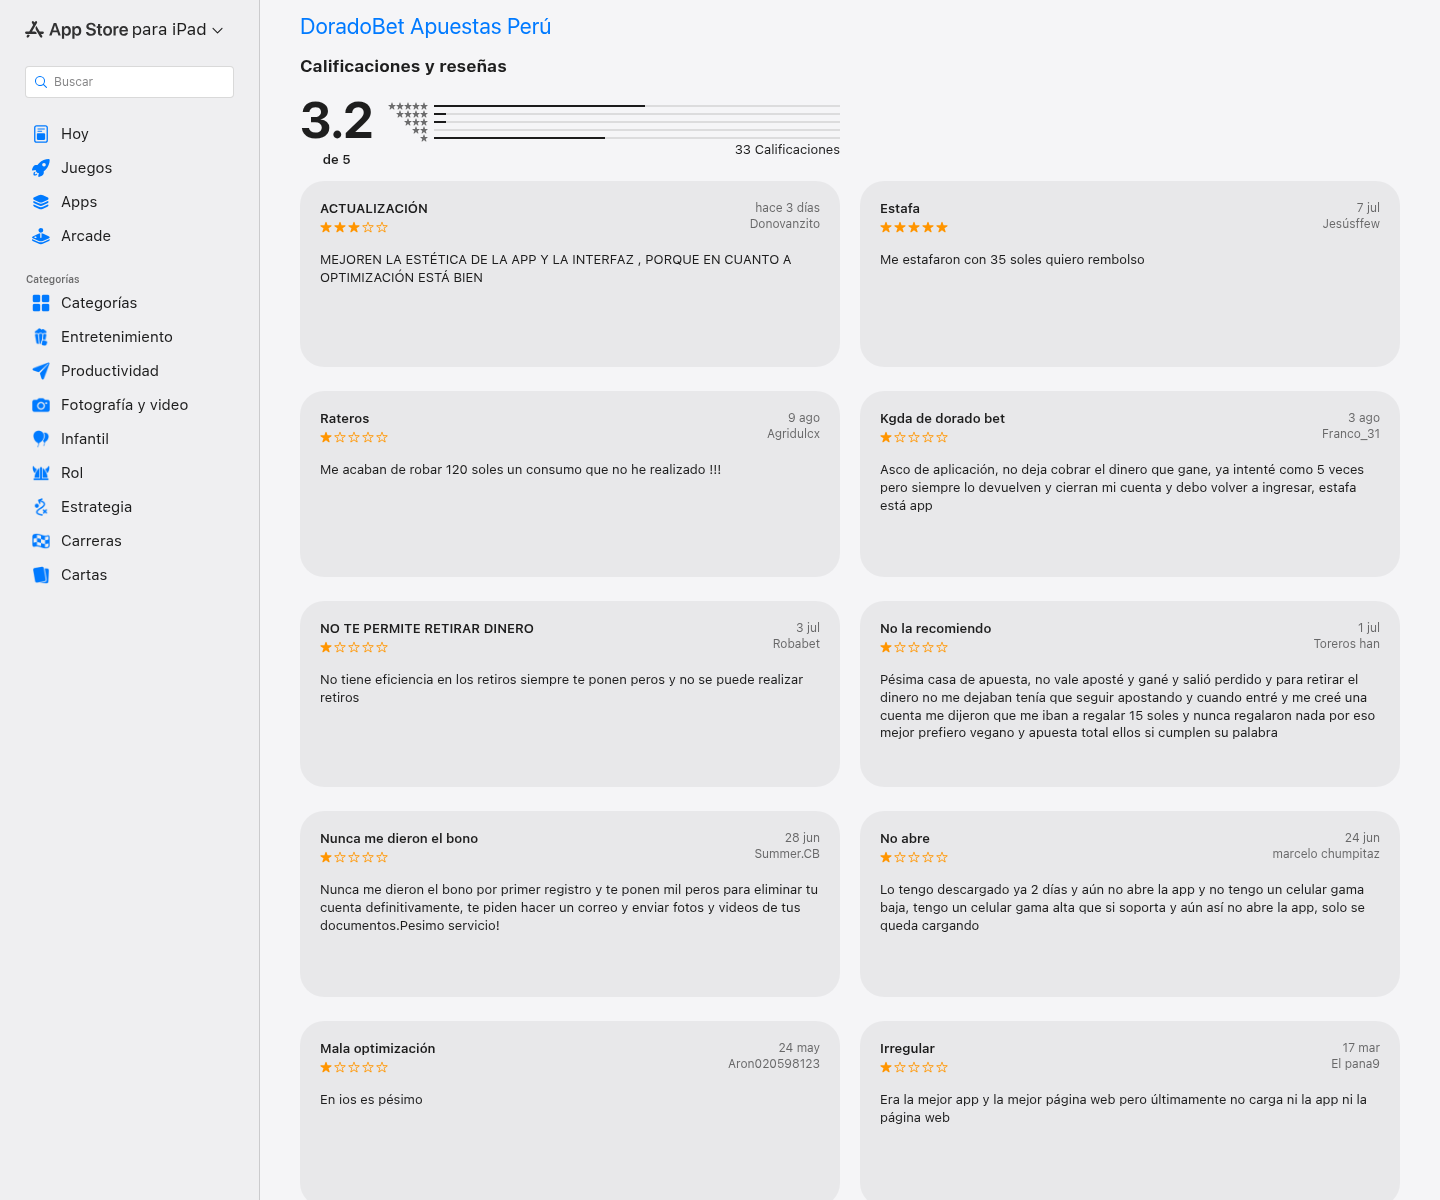Open the Arcade joystick icon

[x=41, y=236]
